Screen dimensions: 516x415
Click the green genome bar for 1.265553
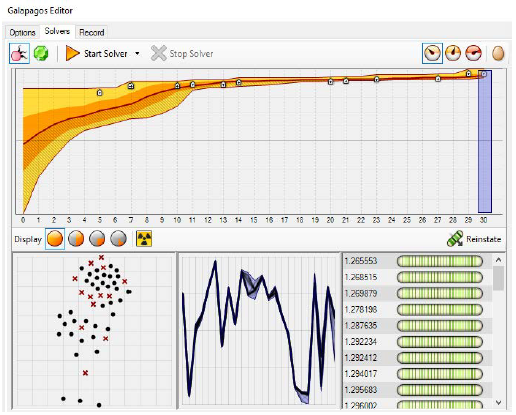pyautogui.click(x=440, y=261)
